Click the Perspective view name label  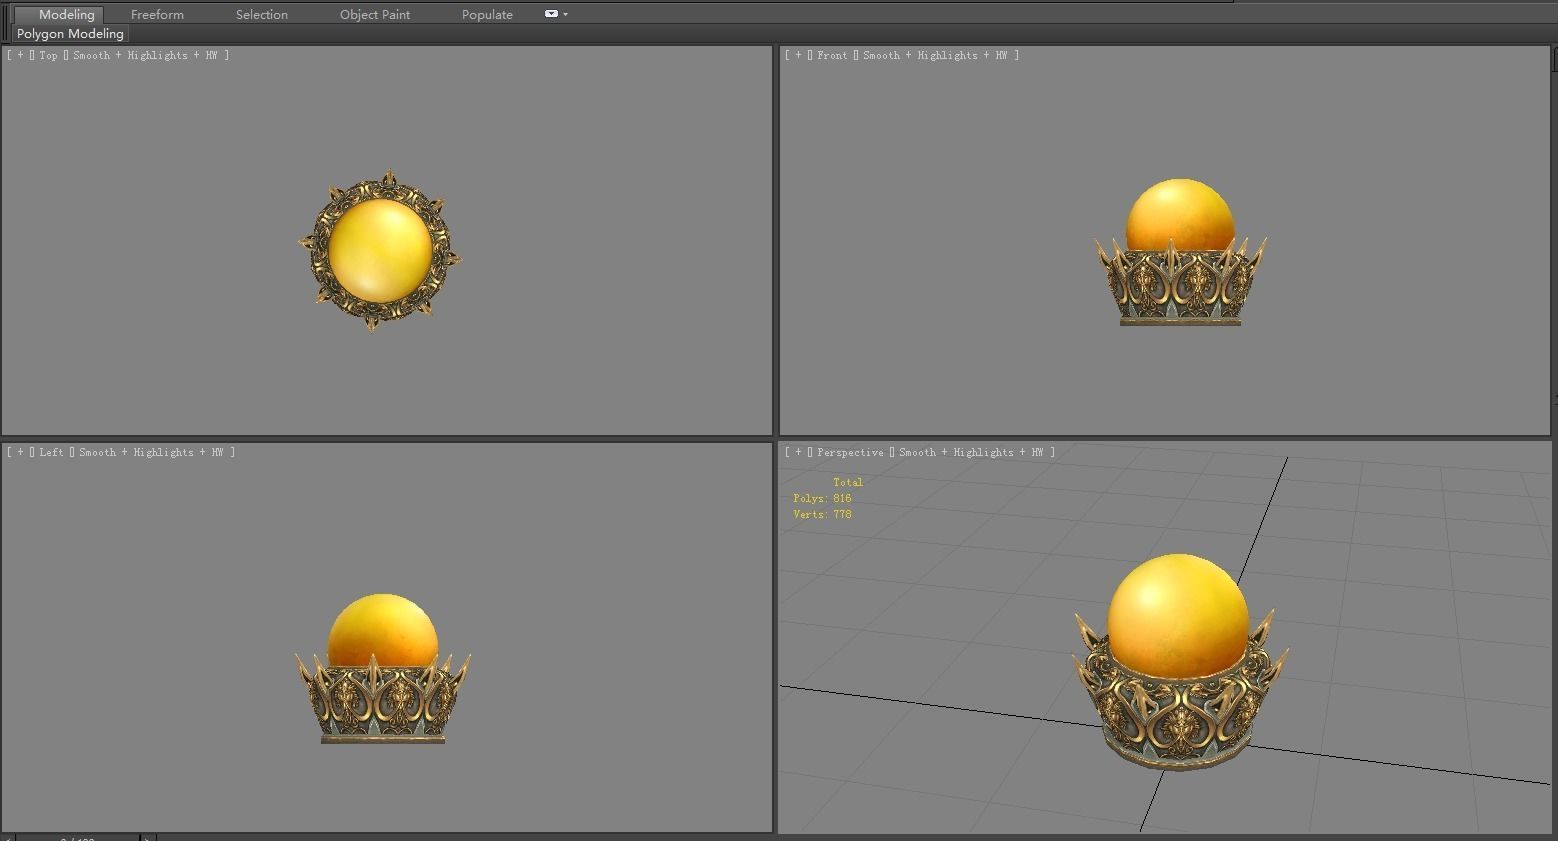[850, 452]
